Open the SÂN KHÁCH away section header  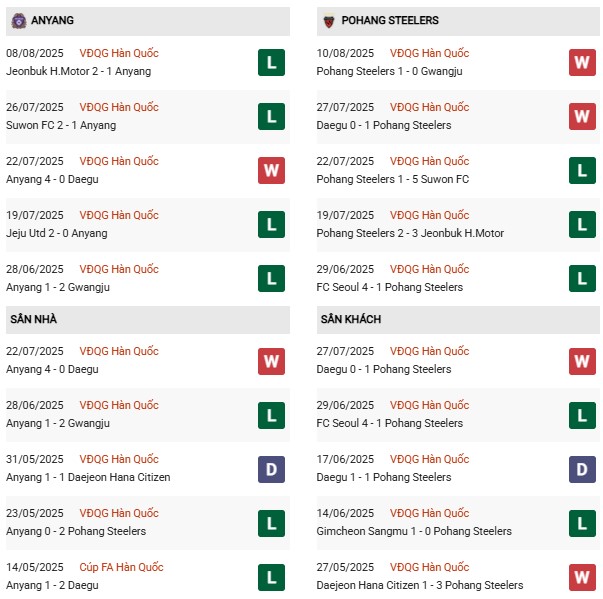(351, 319)
